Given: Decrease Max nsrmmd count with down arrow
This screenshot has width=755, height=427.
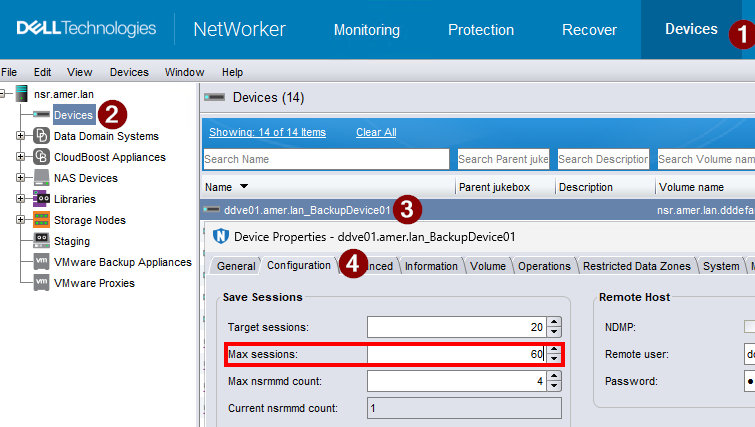Looking at the screenshot, I should click(554, 386).
